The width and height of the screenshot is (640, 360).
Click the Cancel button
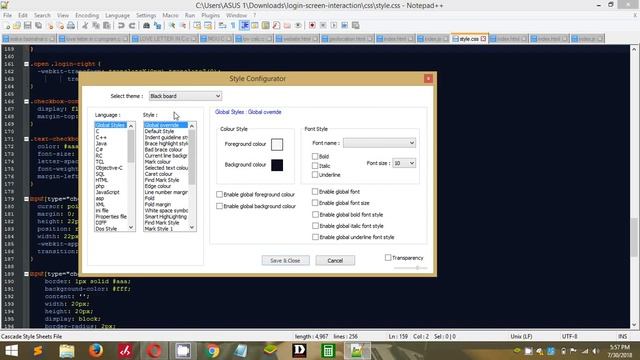click(335, 260)
